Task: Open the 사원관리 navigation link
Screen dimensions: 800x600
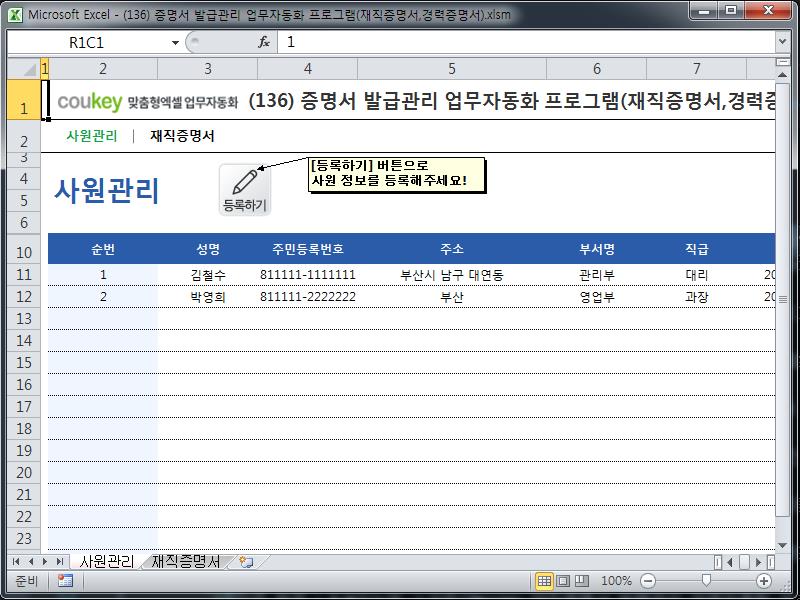Action: pos(92,136)
